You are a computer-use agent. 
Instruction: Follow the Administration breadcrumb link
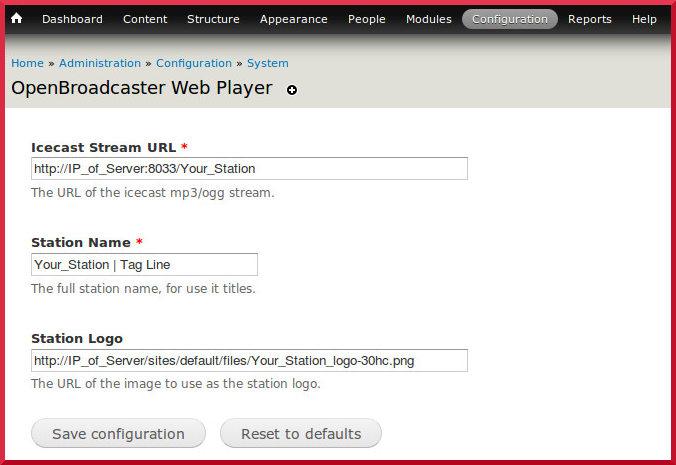pos(100,63)
